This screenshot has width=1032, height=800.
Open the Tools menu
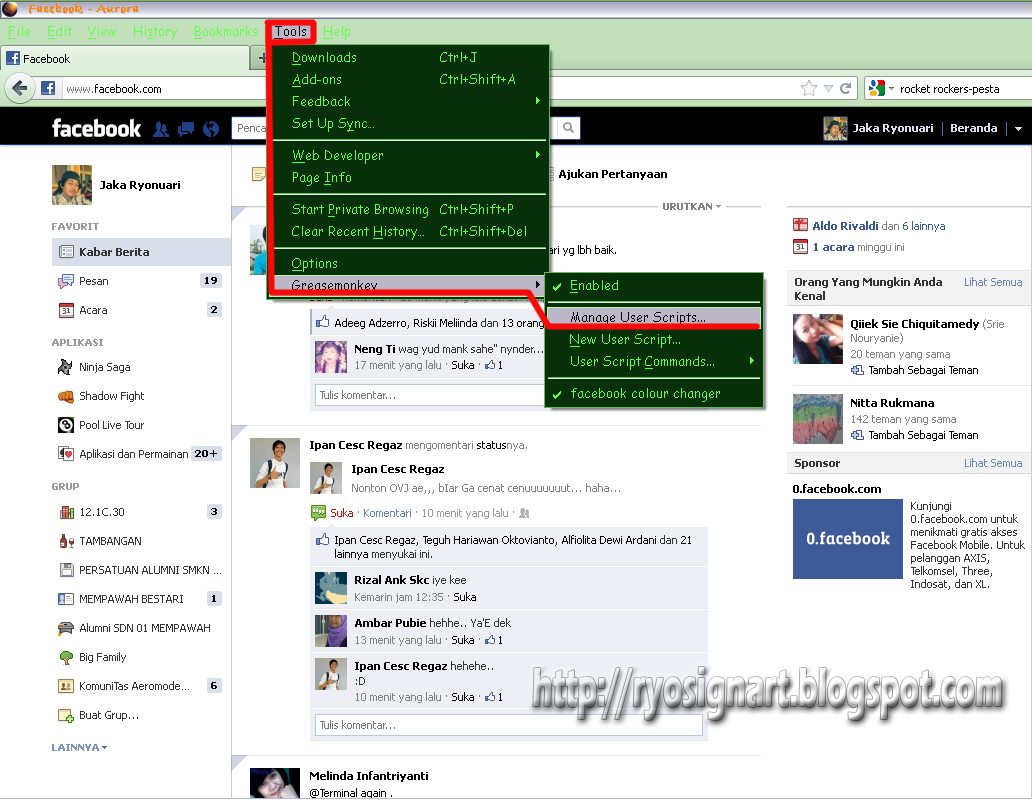291,32
